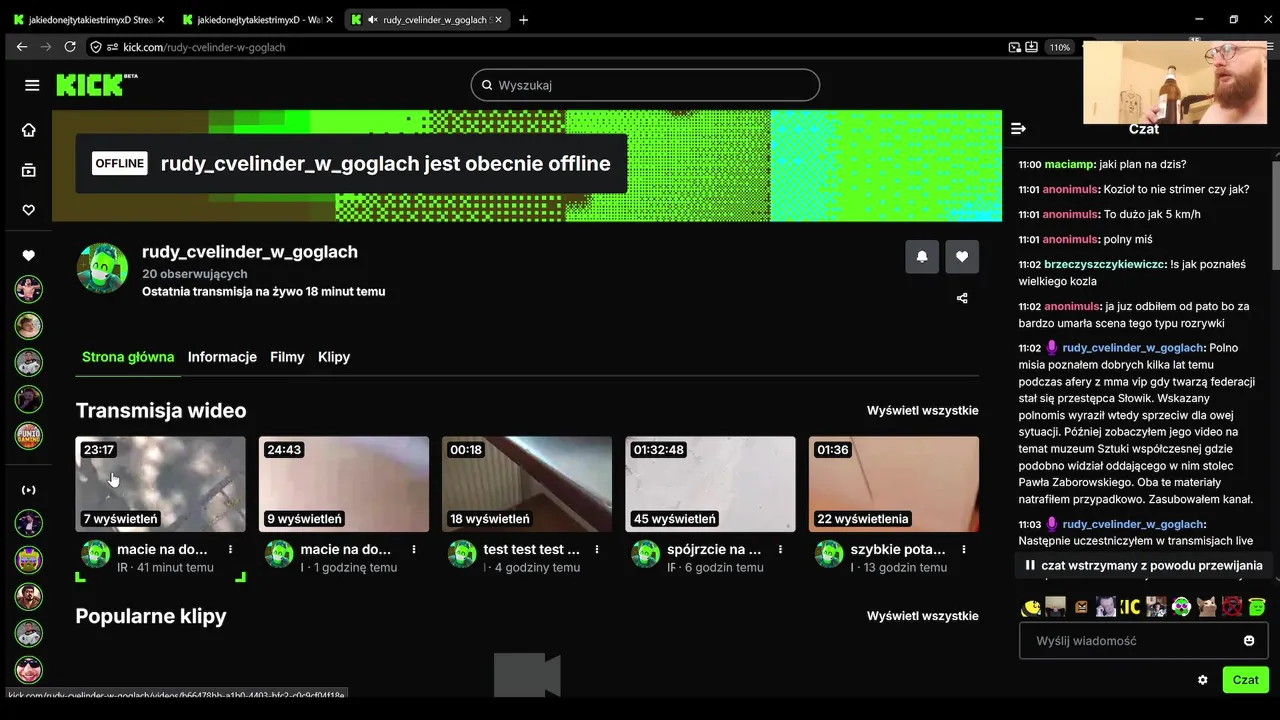
Task: Select the Klipy tab
Action: (x=334, y=357)
